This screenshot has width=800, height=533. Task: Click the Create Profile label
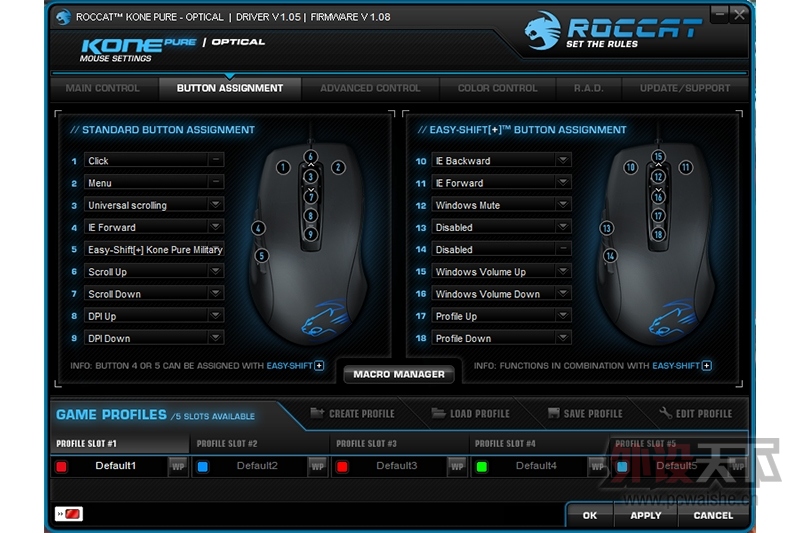[362, 414]
